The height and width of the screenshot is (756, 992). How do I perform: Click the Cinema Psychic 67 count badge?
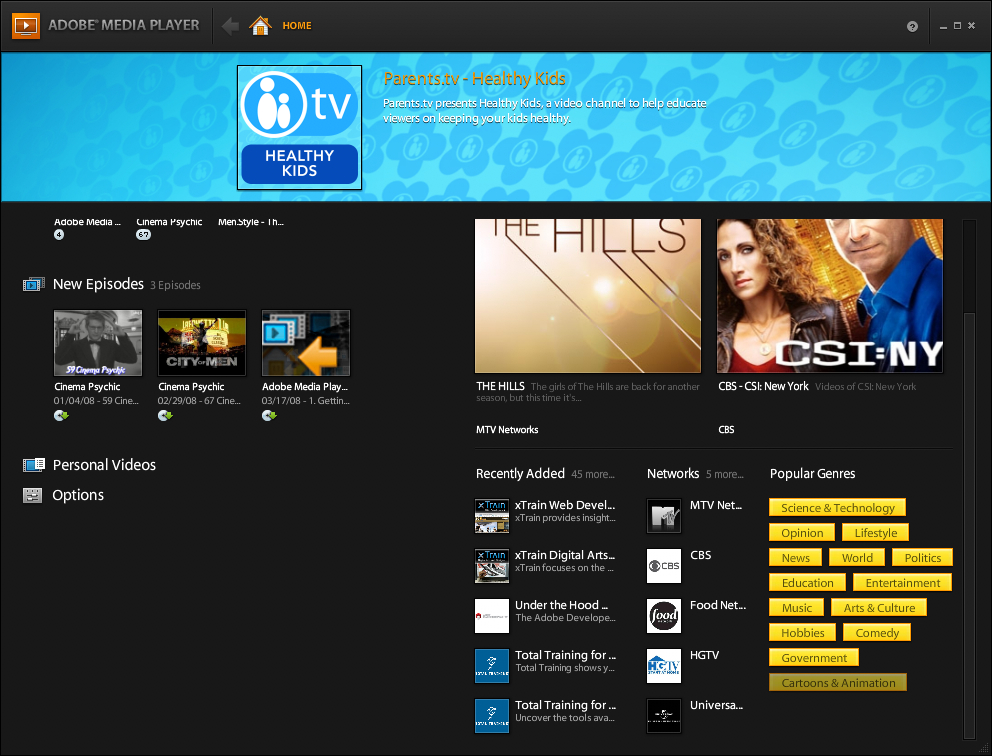(144, 235)
